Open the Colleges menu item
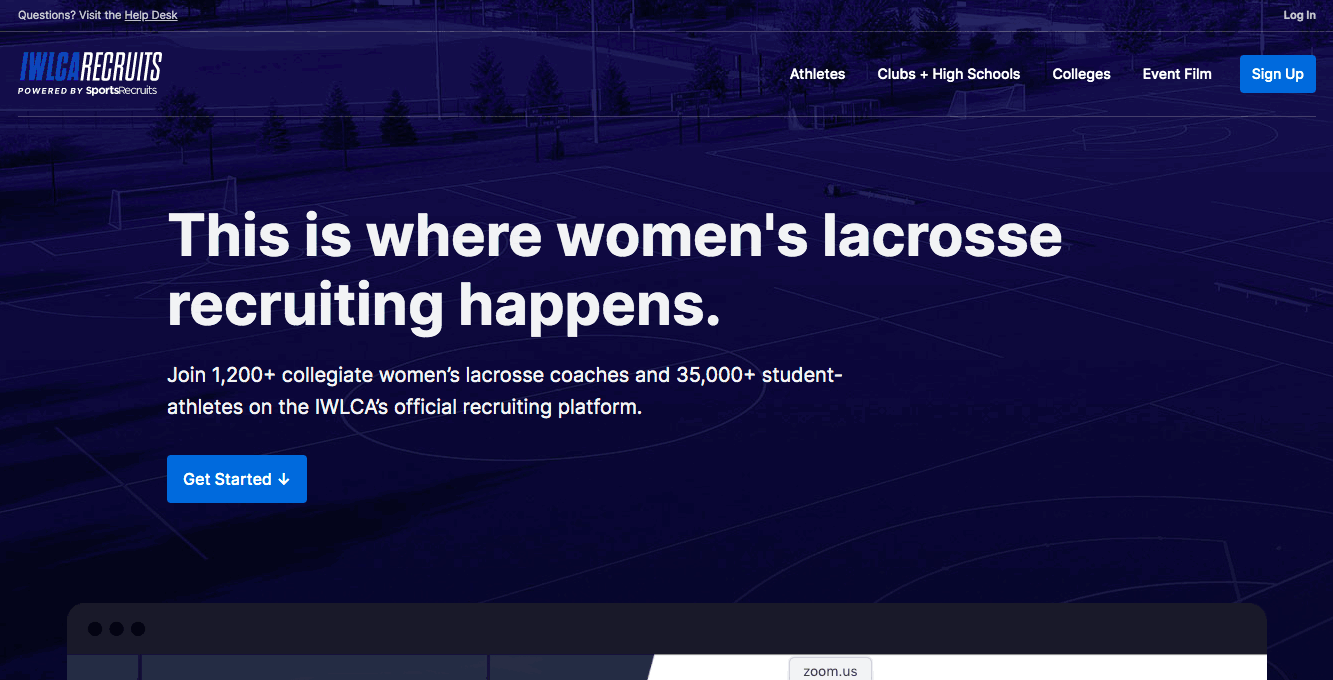This screenshot has height=680, width=1333. coord(1081,74)
